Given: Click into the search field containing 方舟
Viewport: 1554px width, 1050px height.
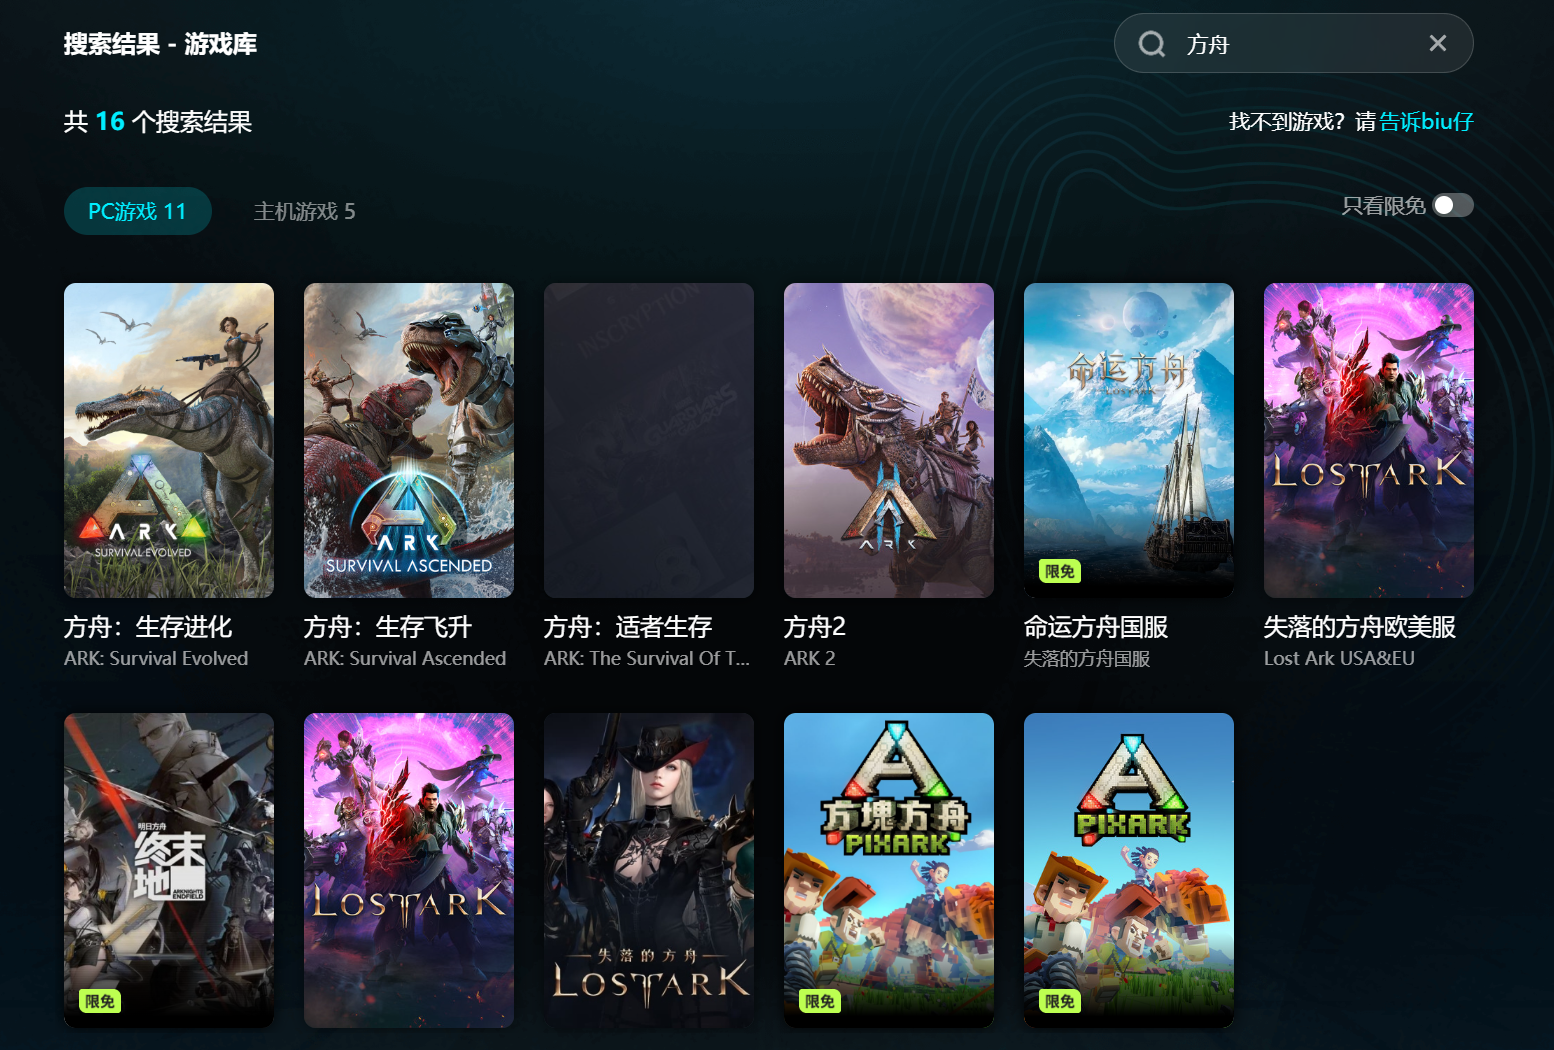Looking at the screenshot, I should pos(1294,43).
